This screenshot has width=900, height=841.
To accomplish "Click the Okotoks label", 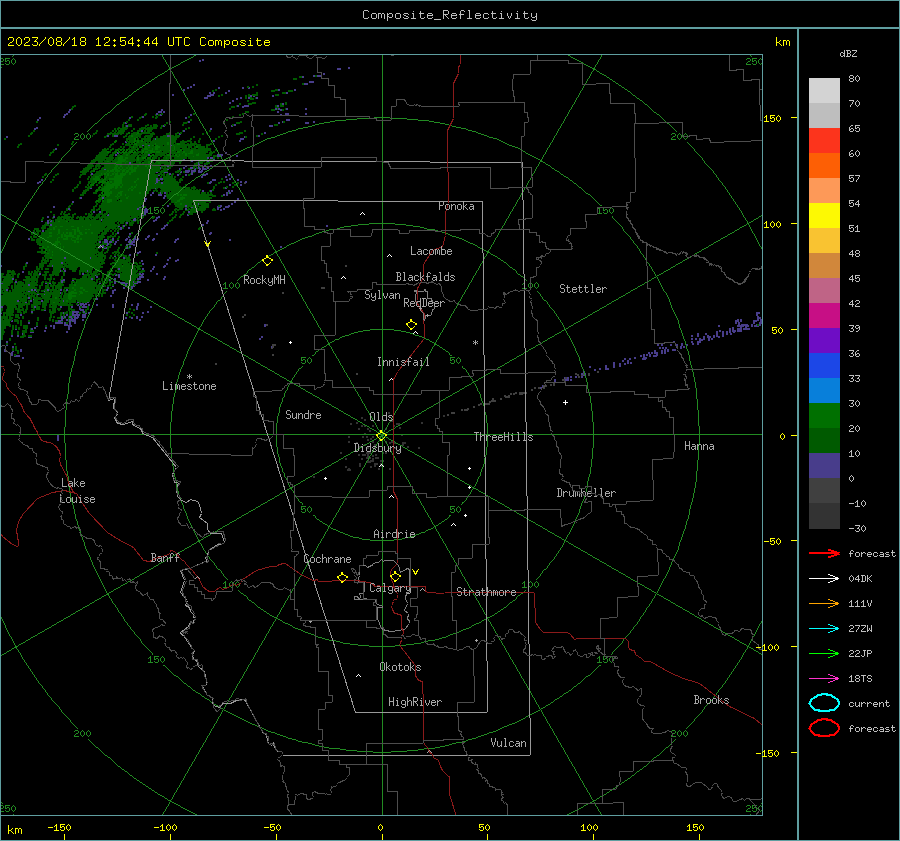I will (400, 667).
